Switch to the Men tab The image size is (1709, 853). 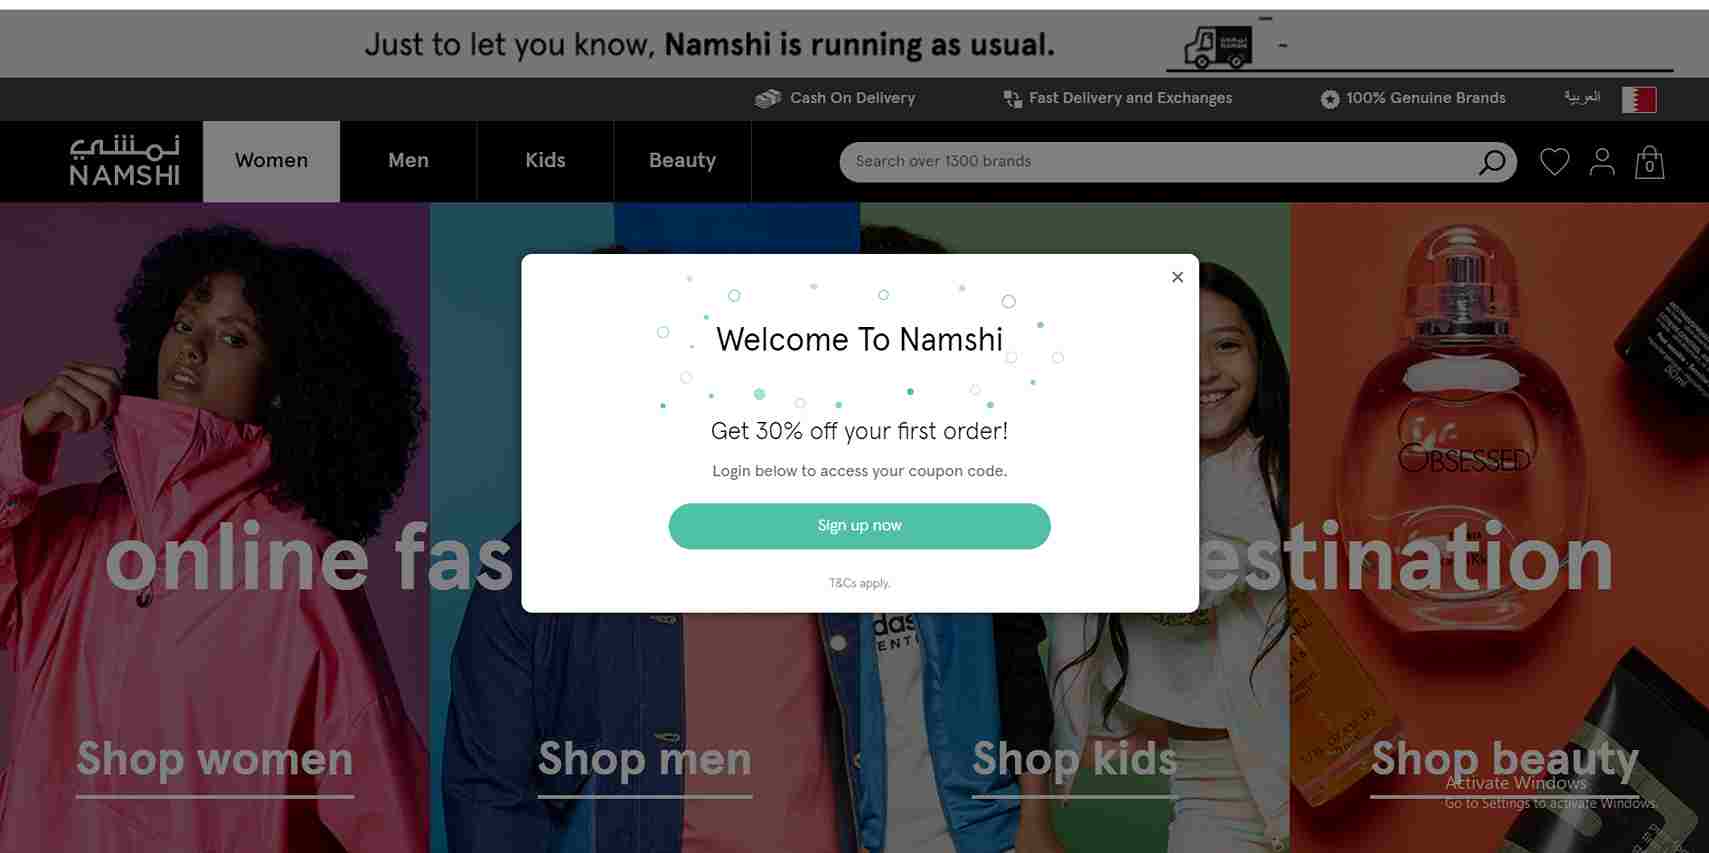[x=408, y=161]
